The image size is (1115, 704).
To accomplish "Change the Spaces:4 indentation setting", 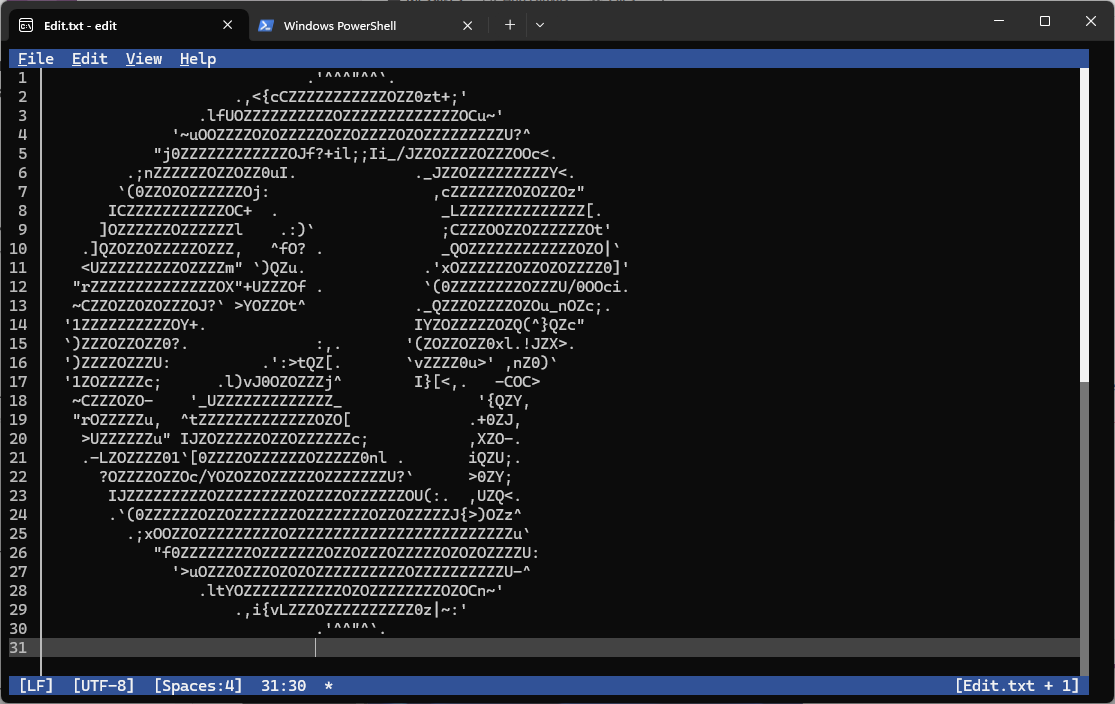I will coord(198,686).
